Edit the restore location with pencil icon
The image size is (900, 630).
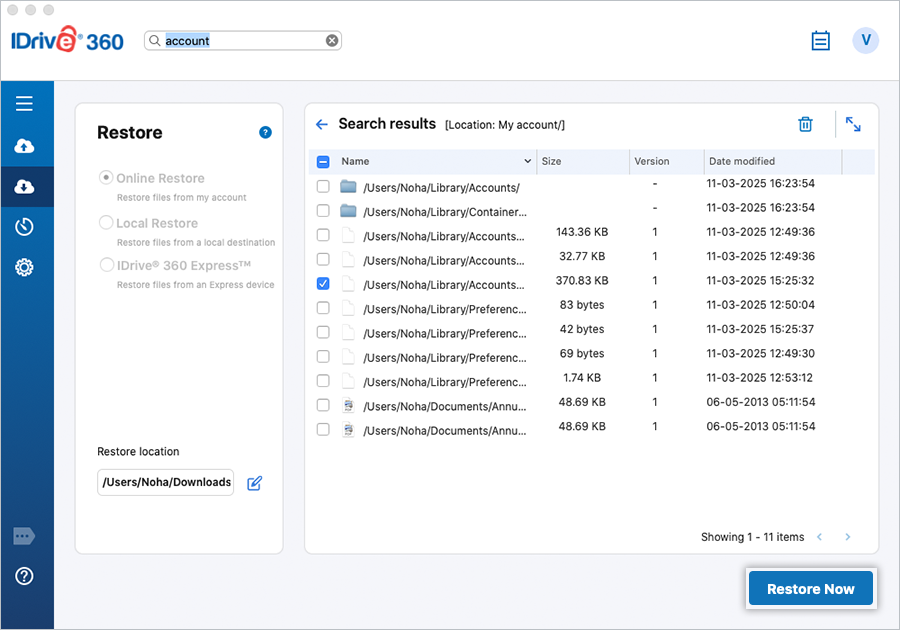tap(254, 483)
